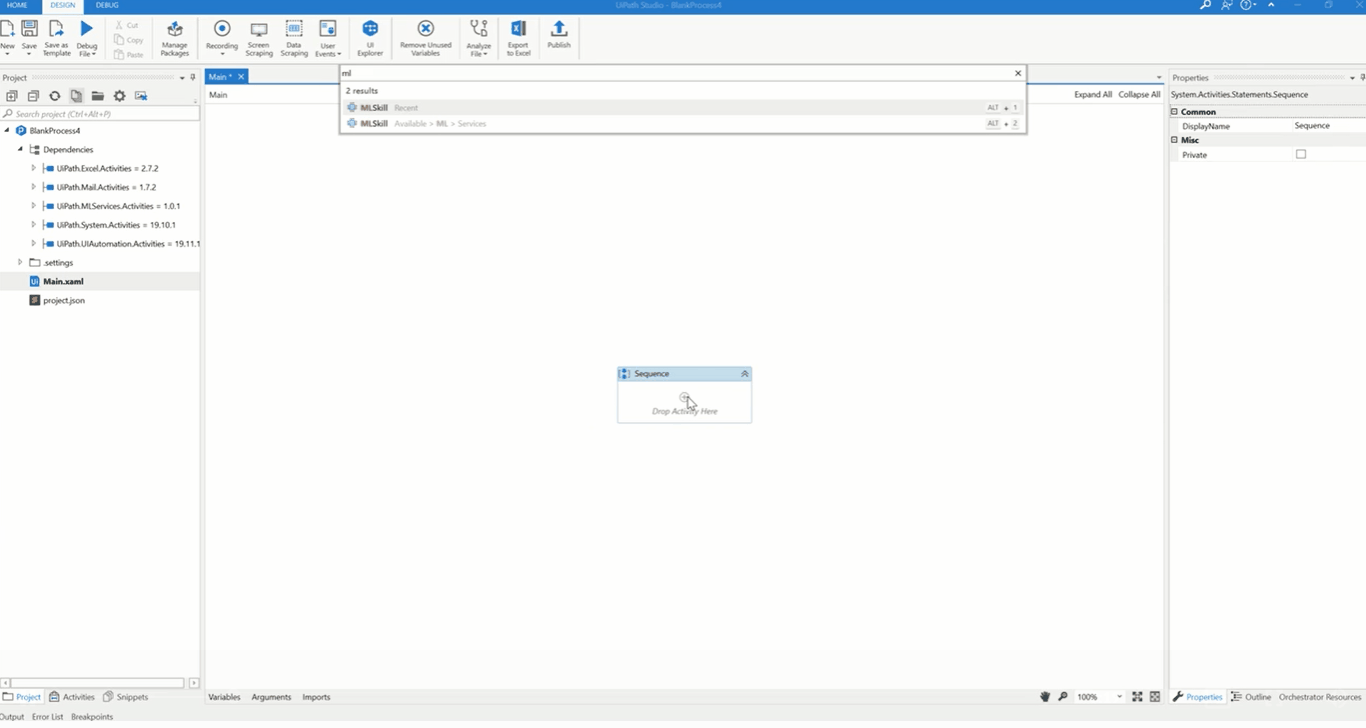Viewport: 1366px width, 728px height.
Task: Select MLSkill under ML > Services
Action: 683,123
